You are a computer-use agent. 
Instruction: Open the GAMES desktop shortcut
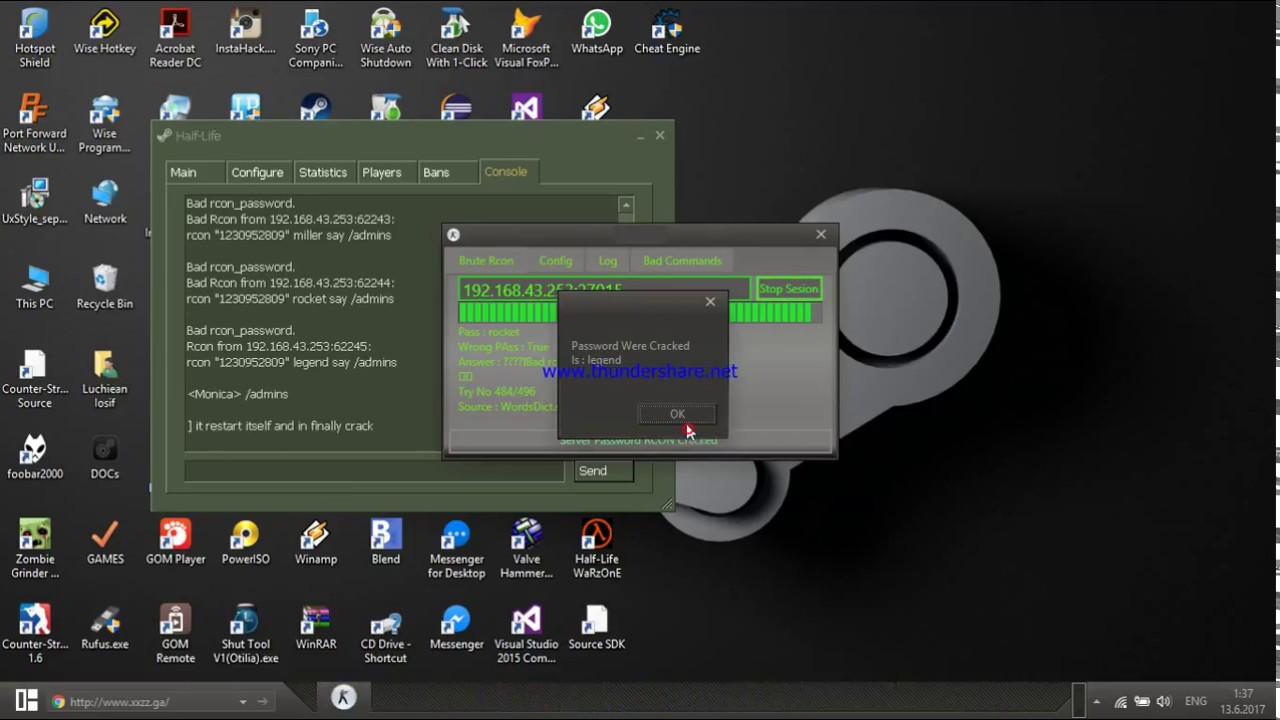[x=105, y=542]
